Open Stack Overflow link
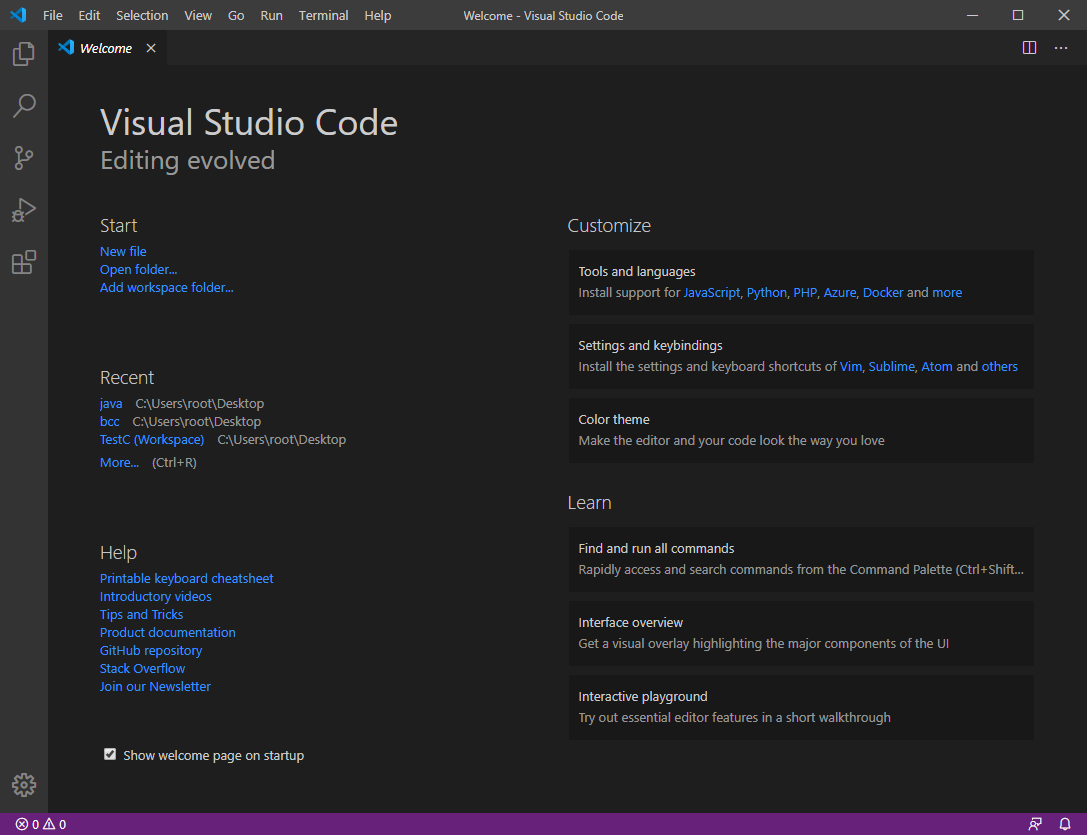Screen dimensions: 1087x835 [142, 669]
